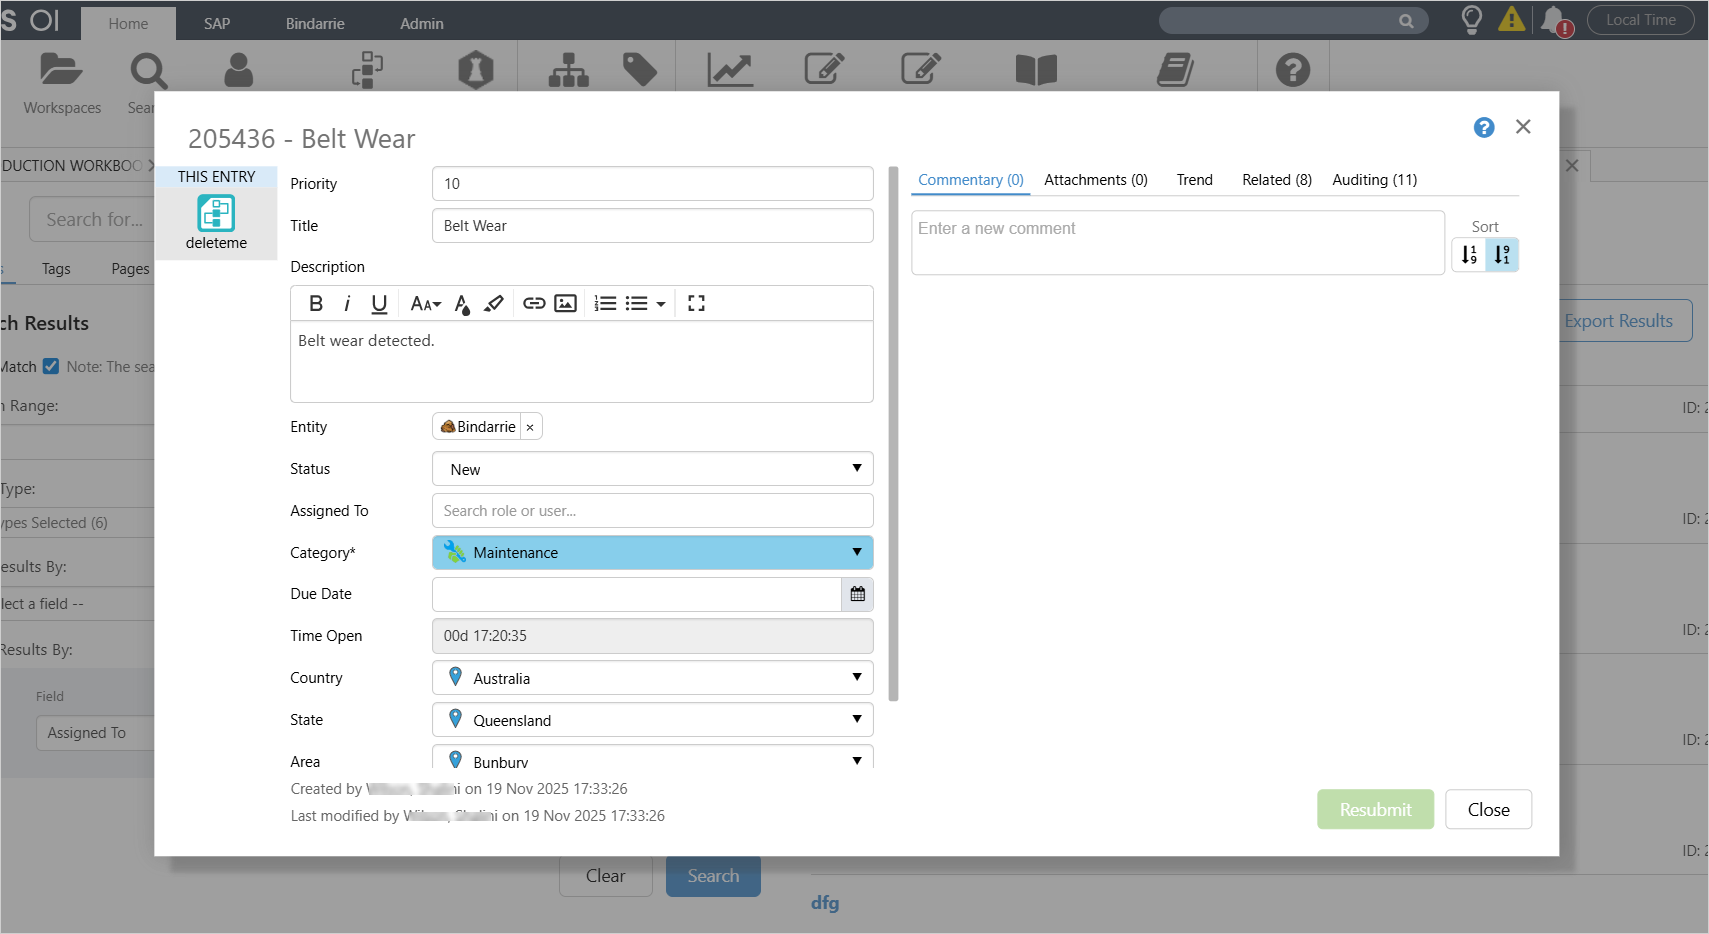Insert a hyperlink in the description
1709x934 pixels.
click(534, 304)
